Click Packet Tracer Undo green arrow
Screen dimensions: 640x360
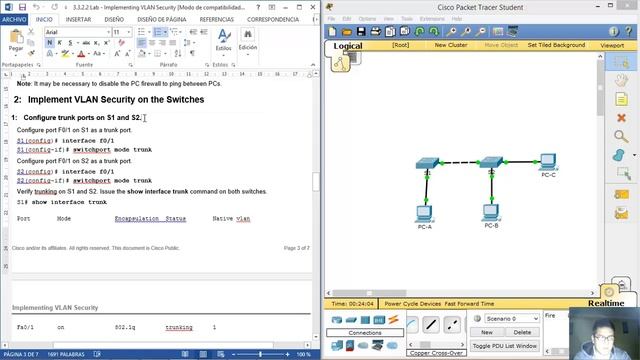[x=419, y=32]
